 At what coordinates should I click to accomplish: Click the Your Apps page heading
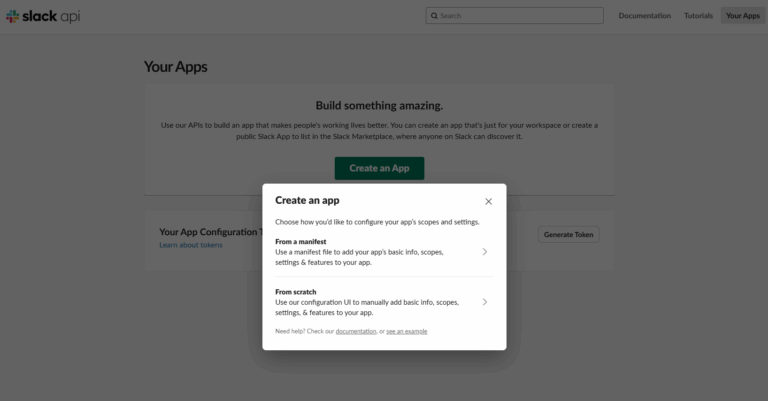click(x=175, y=67)
